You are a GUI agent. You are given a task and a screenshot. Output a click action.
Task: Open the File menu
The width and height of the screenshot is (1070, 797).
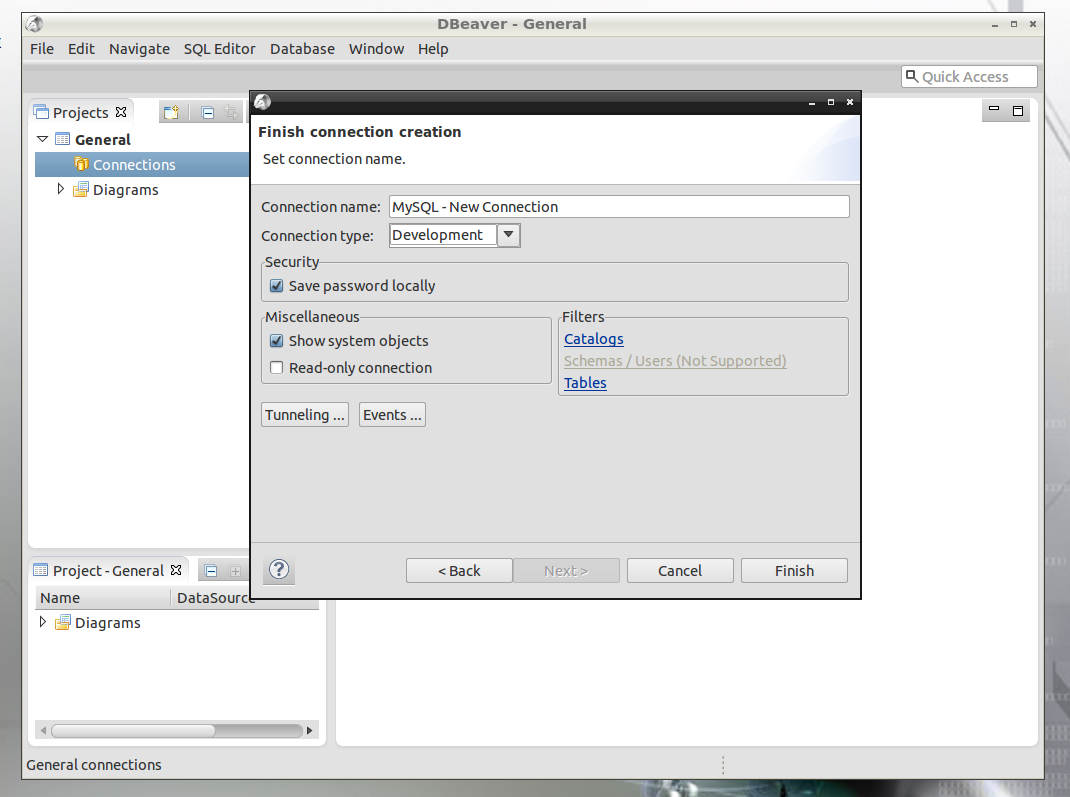tap(42, 49)
